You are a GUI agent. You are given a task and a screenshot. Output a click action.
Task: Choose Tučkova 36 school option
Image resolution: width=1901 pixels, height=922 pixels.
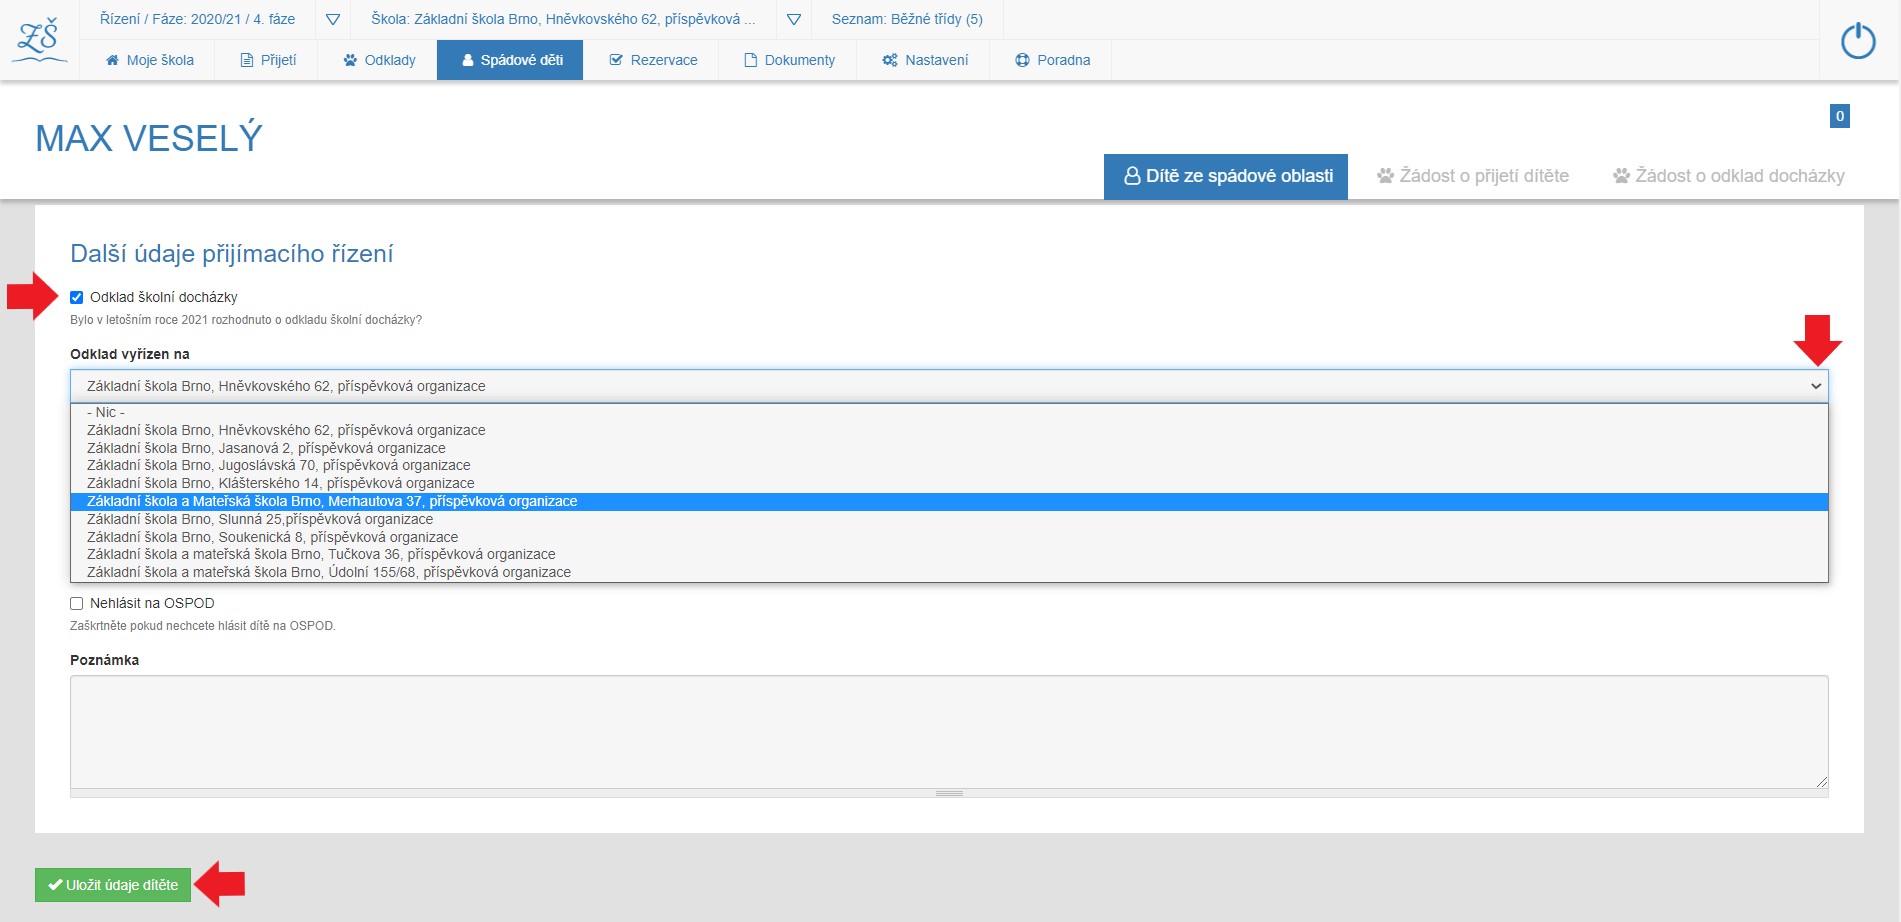(x=949, y=554)
